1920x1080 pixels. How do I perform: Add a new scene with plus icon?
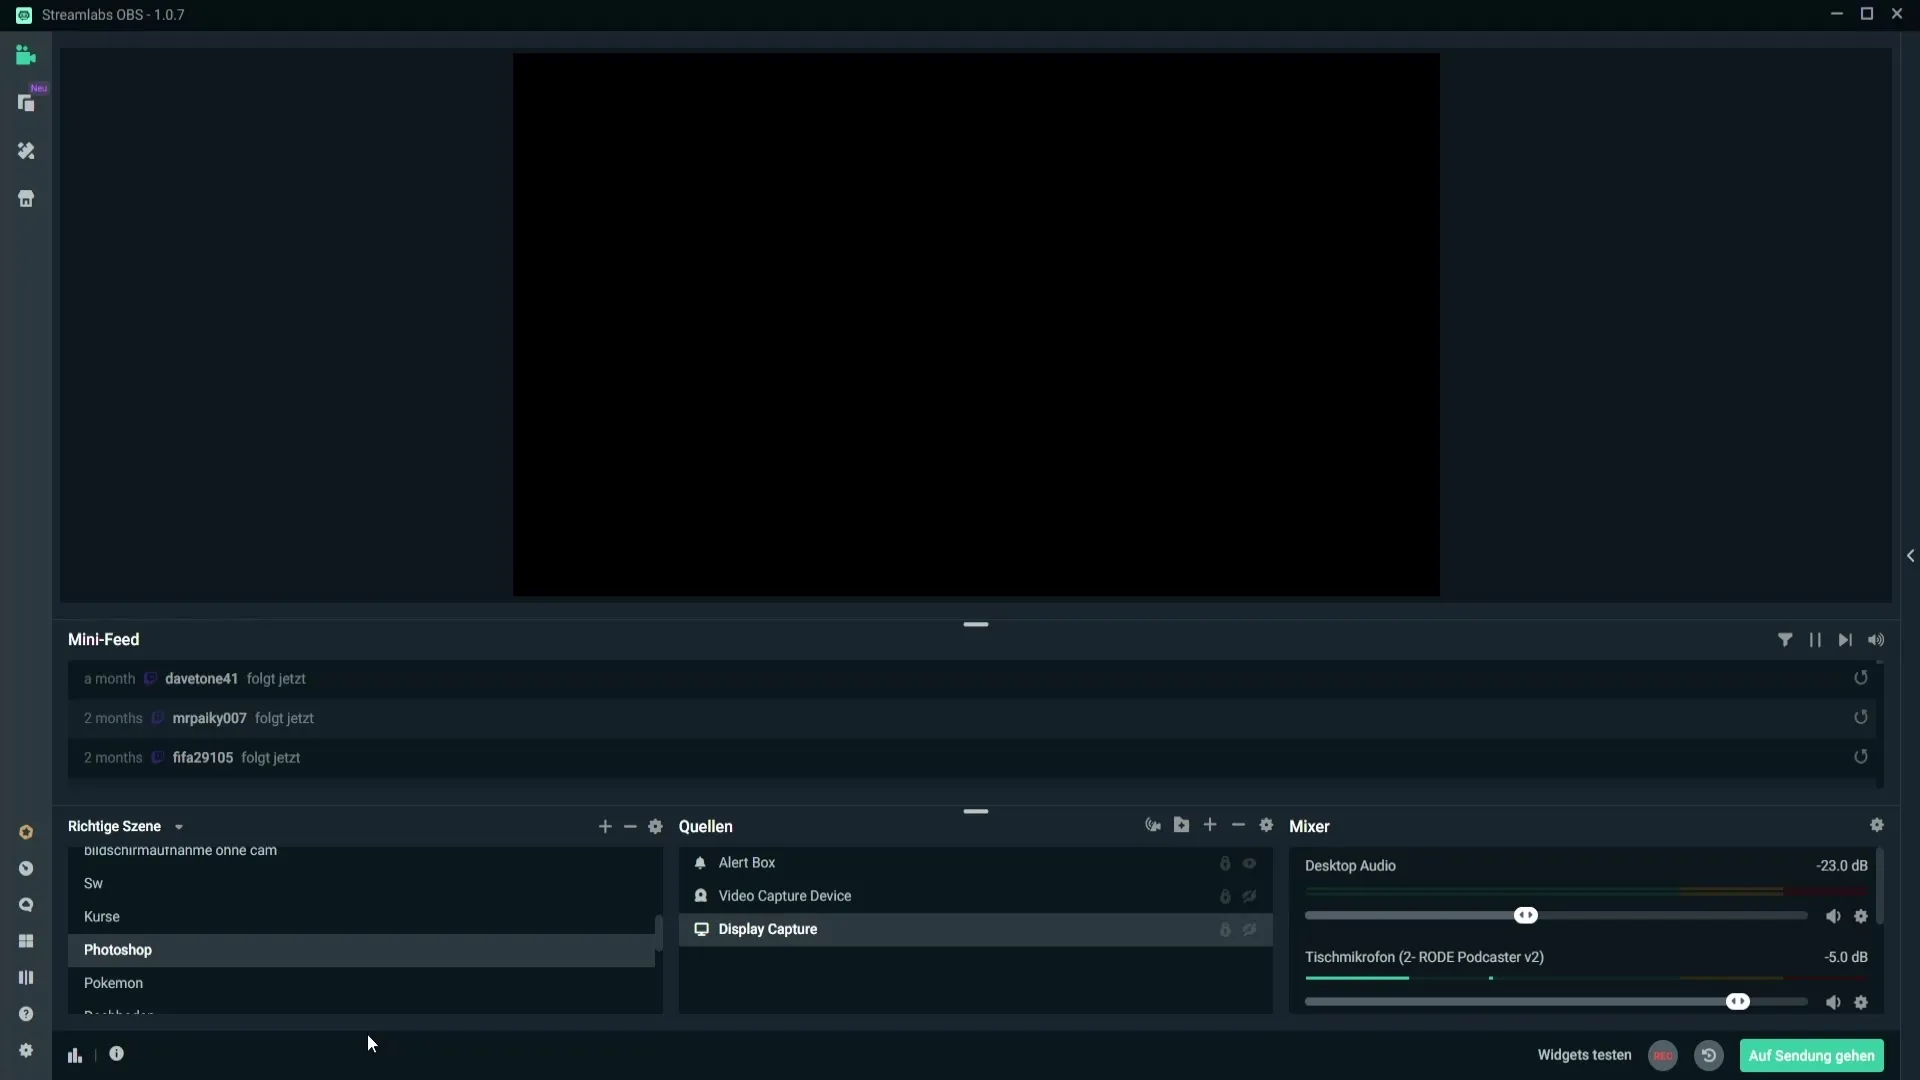[605, 826]
